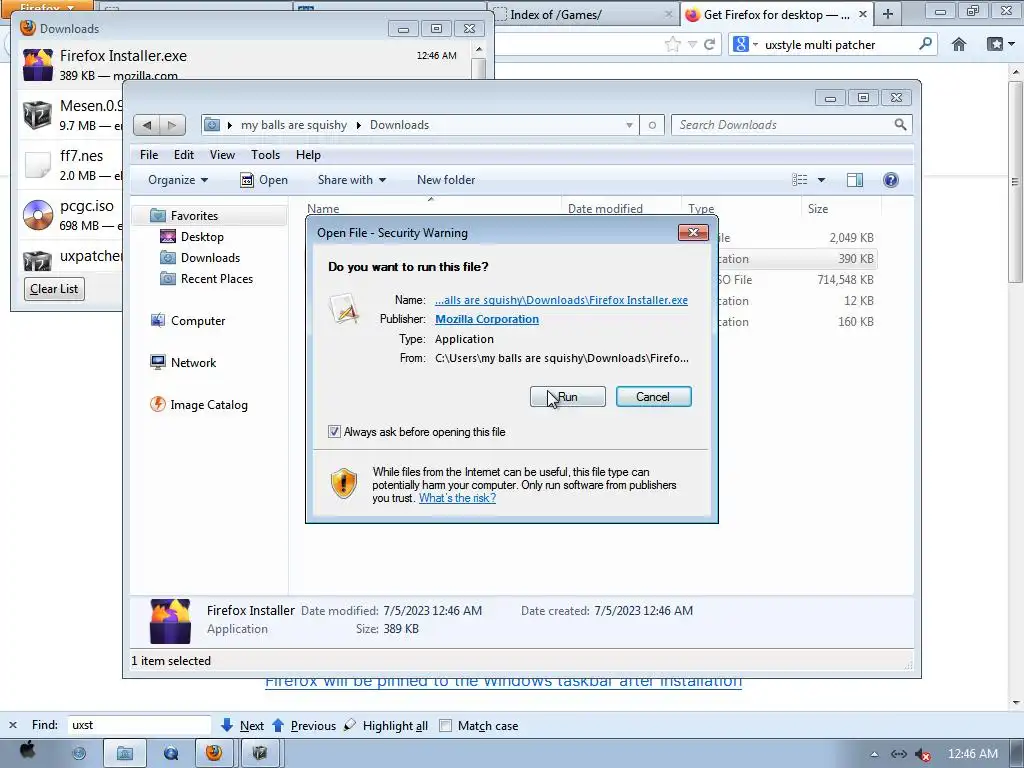
Task: Find Next match in find bar
Action: [x=243, y=726]
